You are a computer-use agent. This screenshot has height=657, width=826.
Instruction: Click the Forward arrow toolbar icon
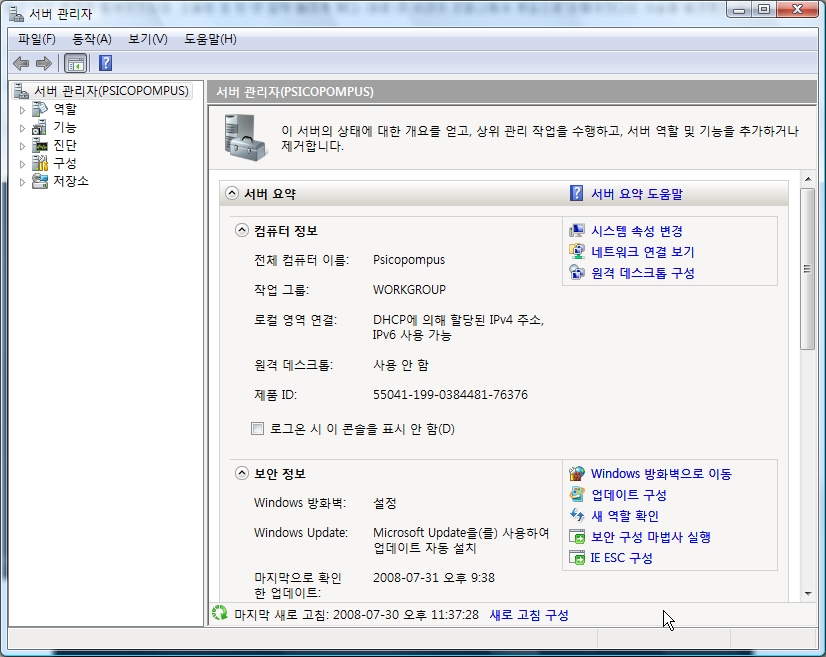click(44, 64)
